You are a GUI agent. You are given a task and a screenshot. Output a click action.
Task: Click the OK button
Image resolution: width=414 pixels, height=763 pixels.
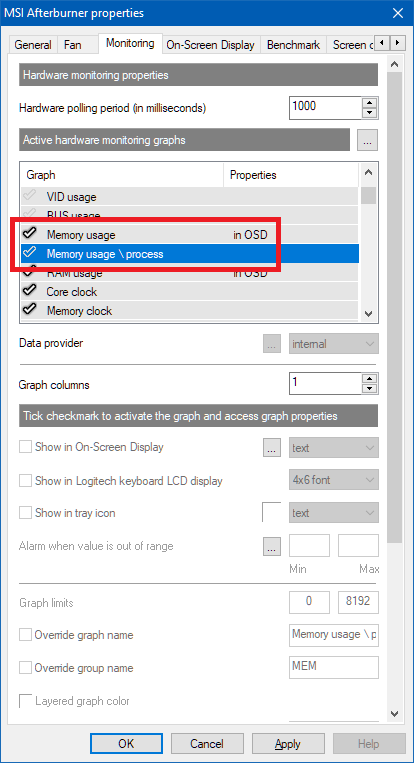126,744
